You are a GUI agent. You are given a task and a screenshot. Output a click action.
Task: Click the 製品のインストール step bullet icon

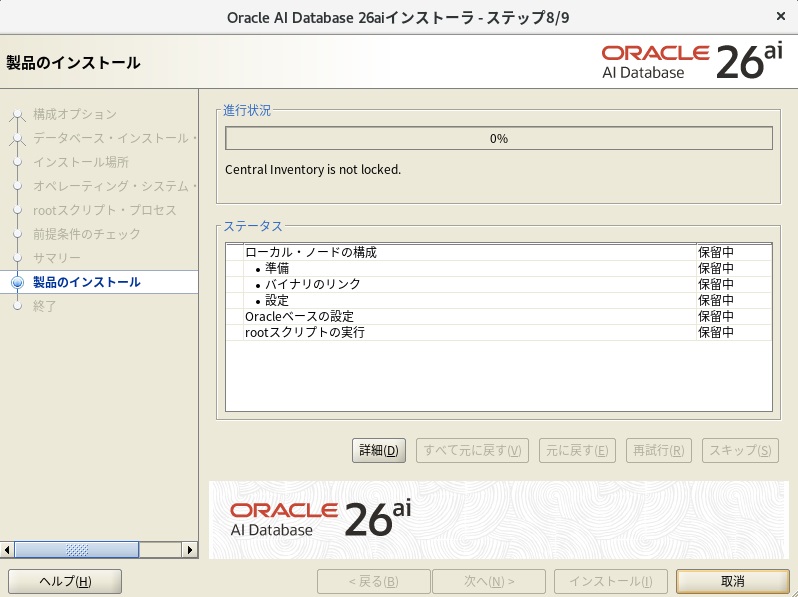[18, 282]
